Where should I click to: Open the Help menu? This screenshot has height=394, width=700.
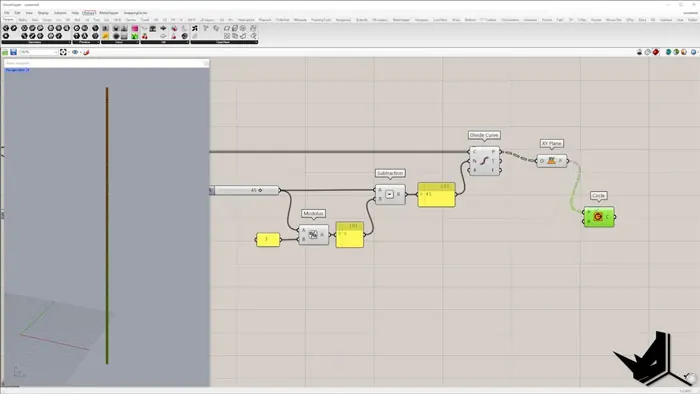[x=75, y=13]
